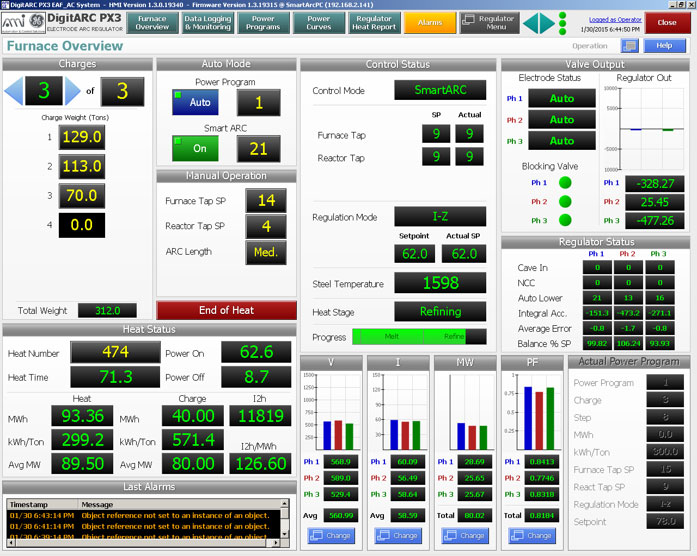Click Smart ARC number field 21

(x=259, y=149)
